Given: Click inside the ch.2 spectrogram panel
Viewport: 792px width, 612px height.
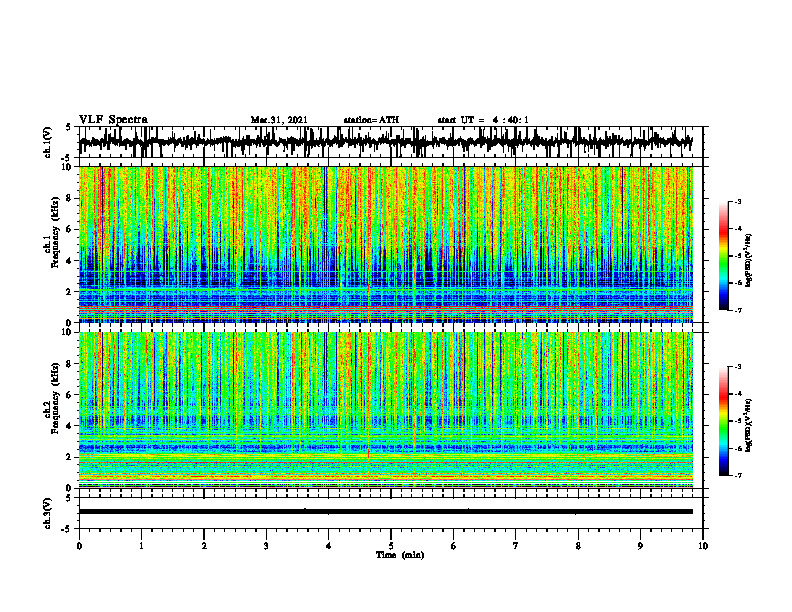Looking at the screenshot, I should click(386, 410).
